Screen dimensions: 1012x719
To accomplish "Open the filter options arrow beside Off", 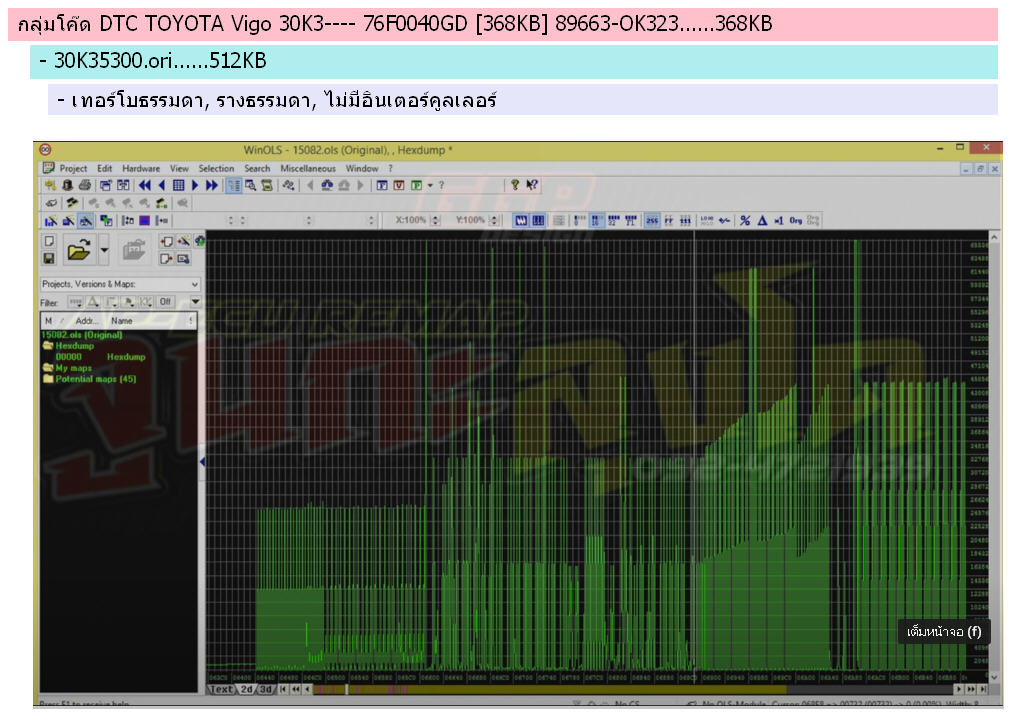I will coord(195,301).
